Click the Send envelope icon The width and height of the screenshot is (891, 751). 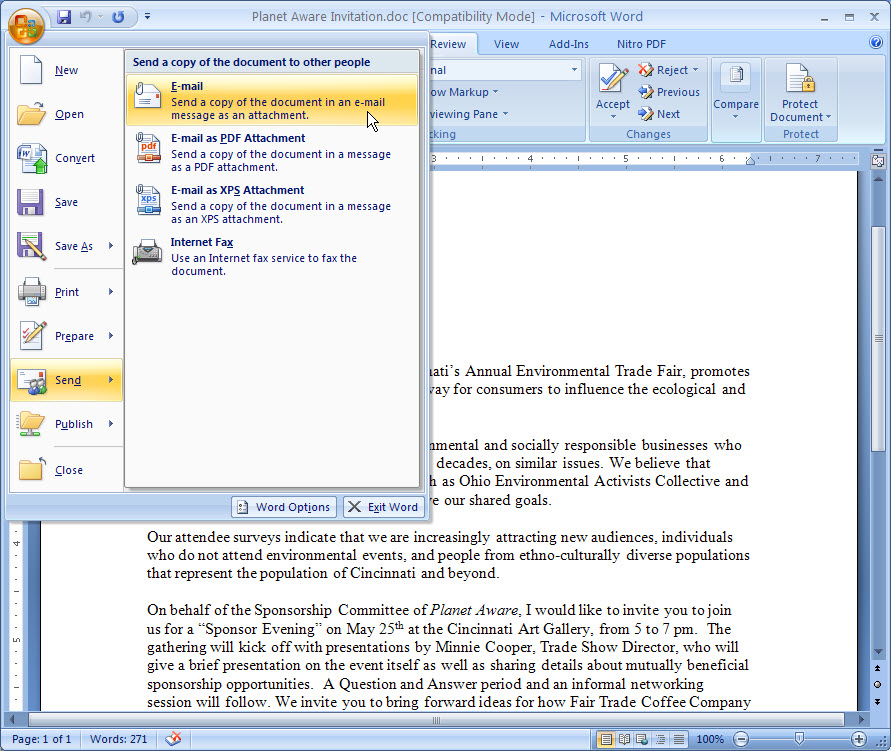click(31, 380)
